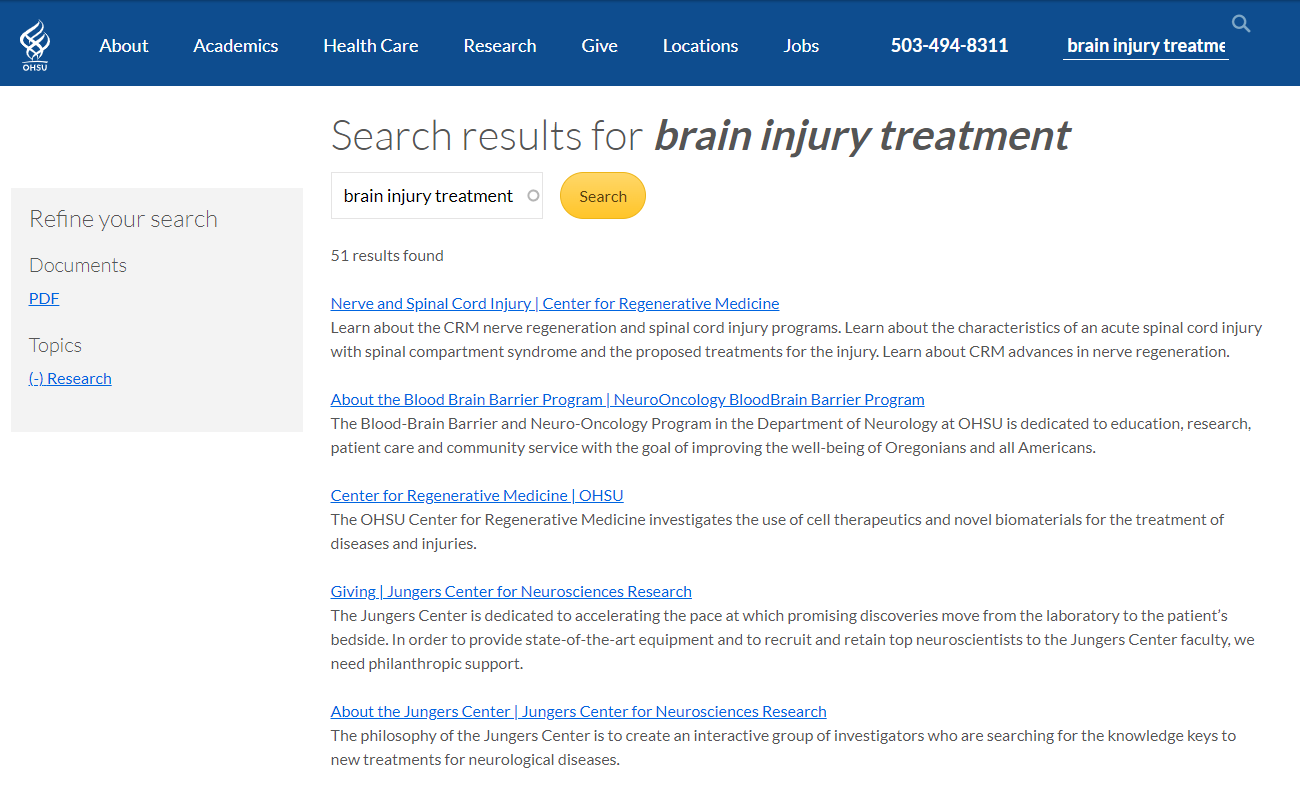Open the Health Care menu
Image resolution: width=1300 pixels, height=800 pixels.
pos(370,46)
